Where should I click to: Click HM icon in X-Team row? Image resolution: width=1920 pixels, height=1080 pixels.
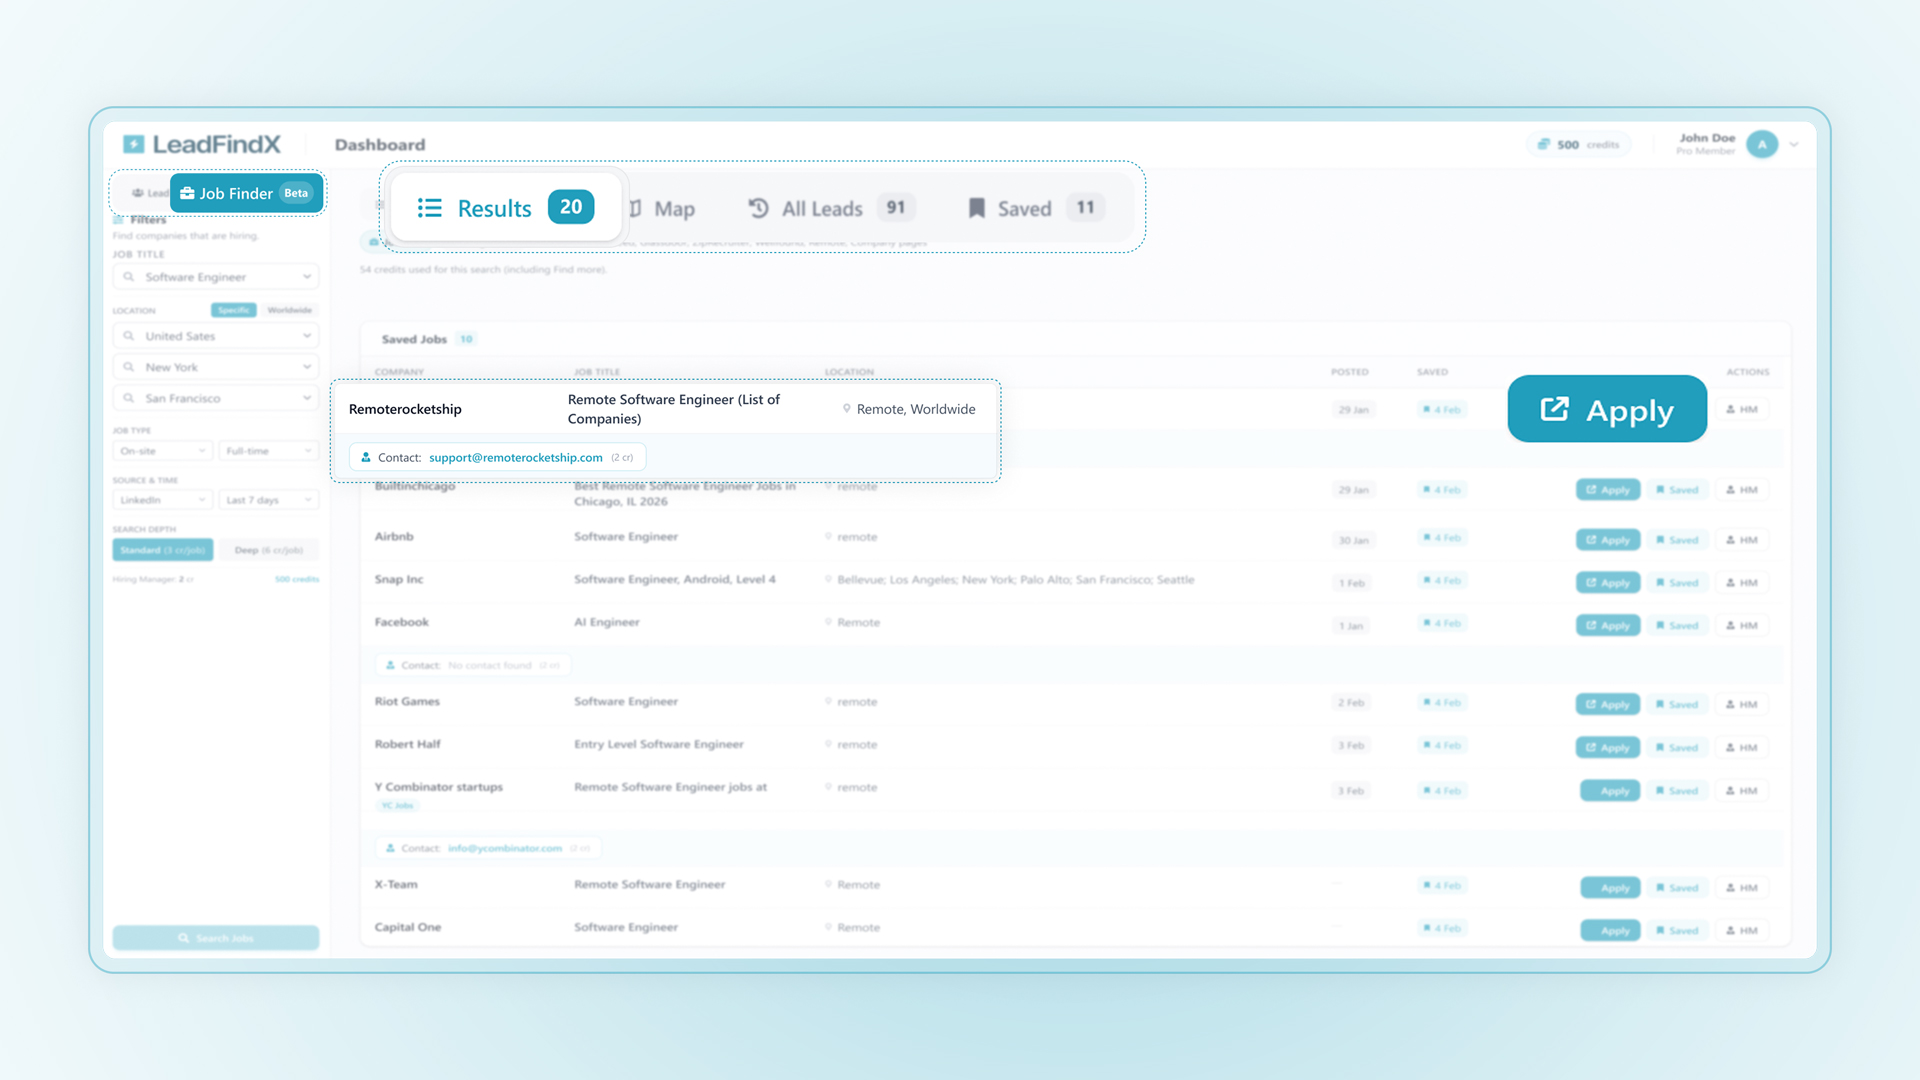coord(1742,888)
